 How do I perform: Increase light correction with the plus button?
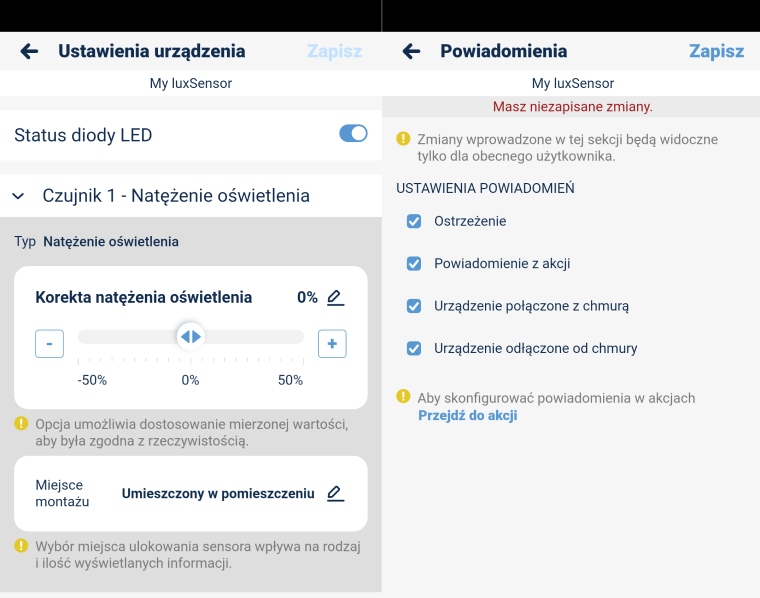(x=332, y=343)
